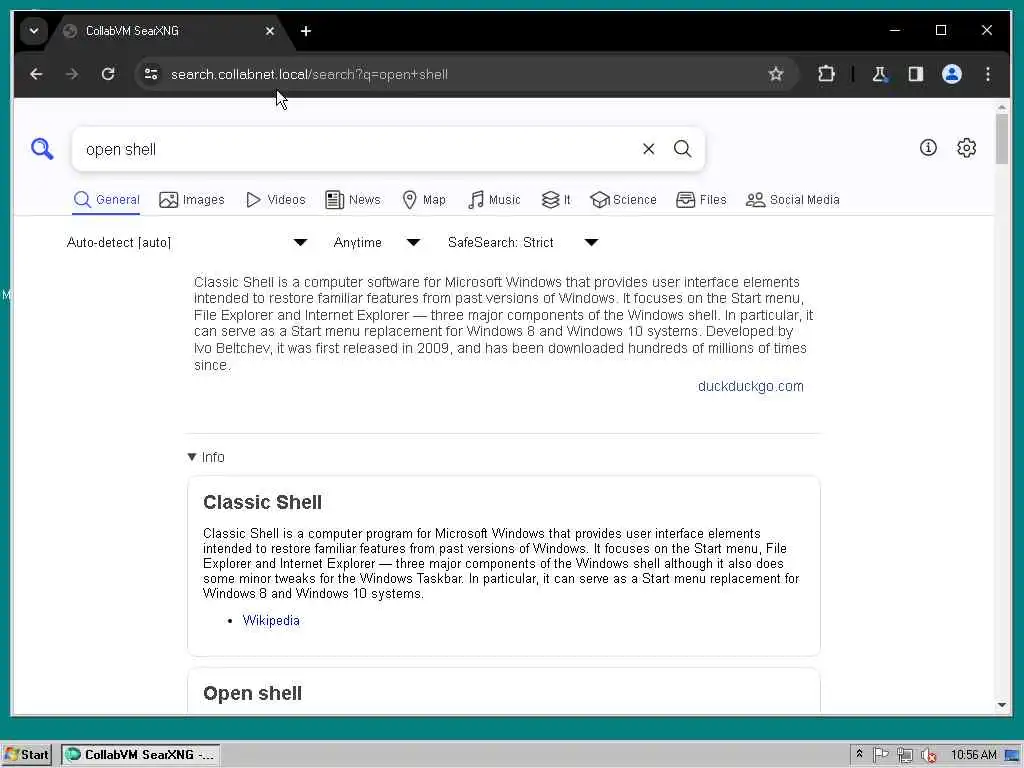
Task: Switch to the Videos search tab
Action: [276, 200]
